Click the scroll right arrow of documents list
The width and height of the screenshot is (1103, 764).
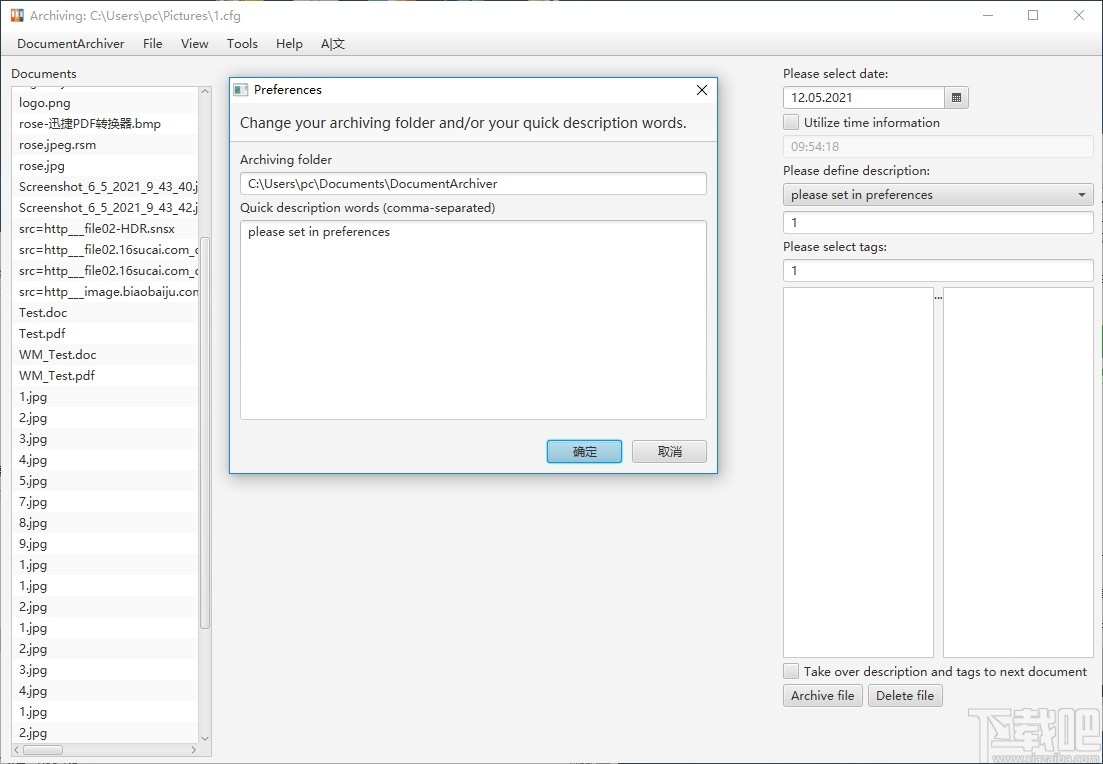[x=193, y=750]
